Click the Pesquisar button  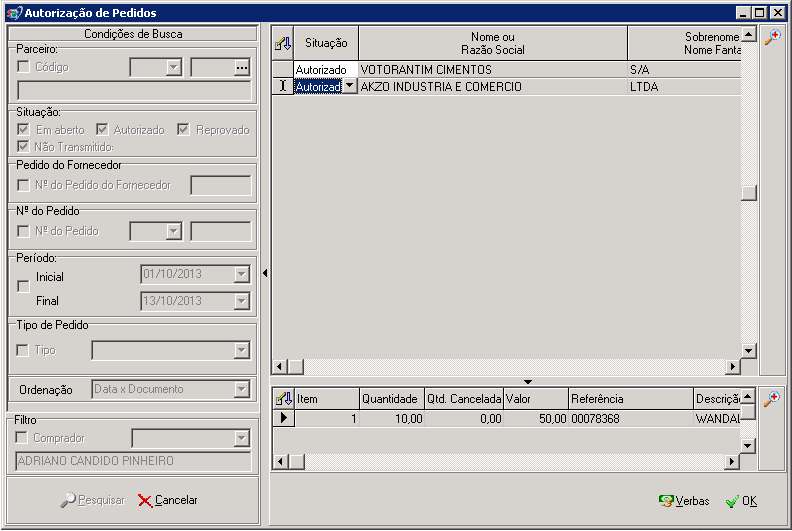(x=92, y=500)
